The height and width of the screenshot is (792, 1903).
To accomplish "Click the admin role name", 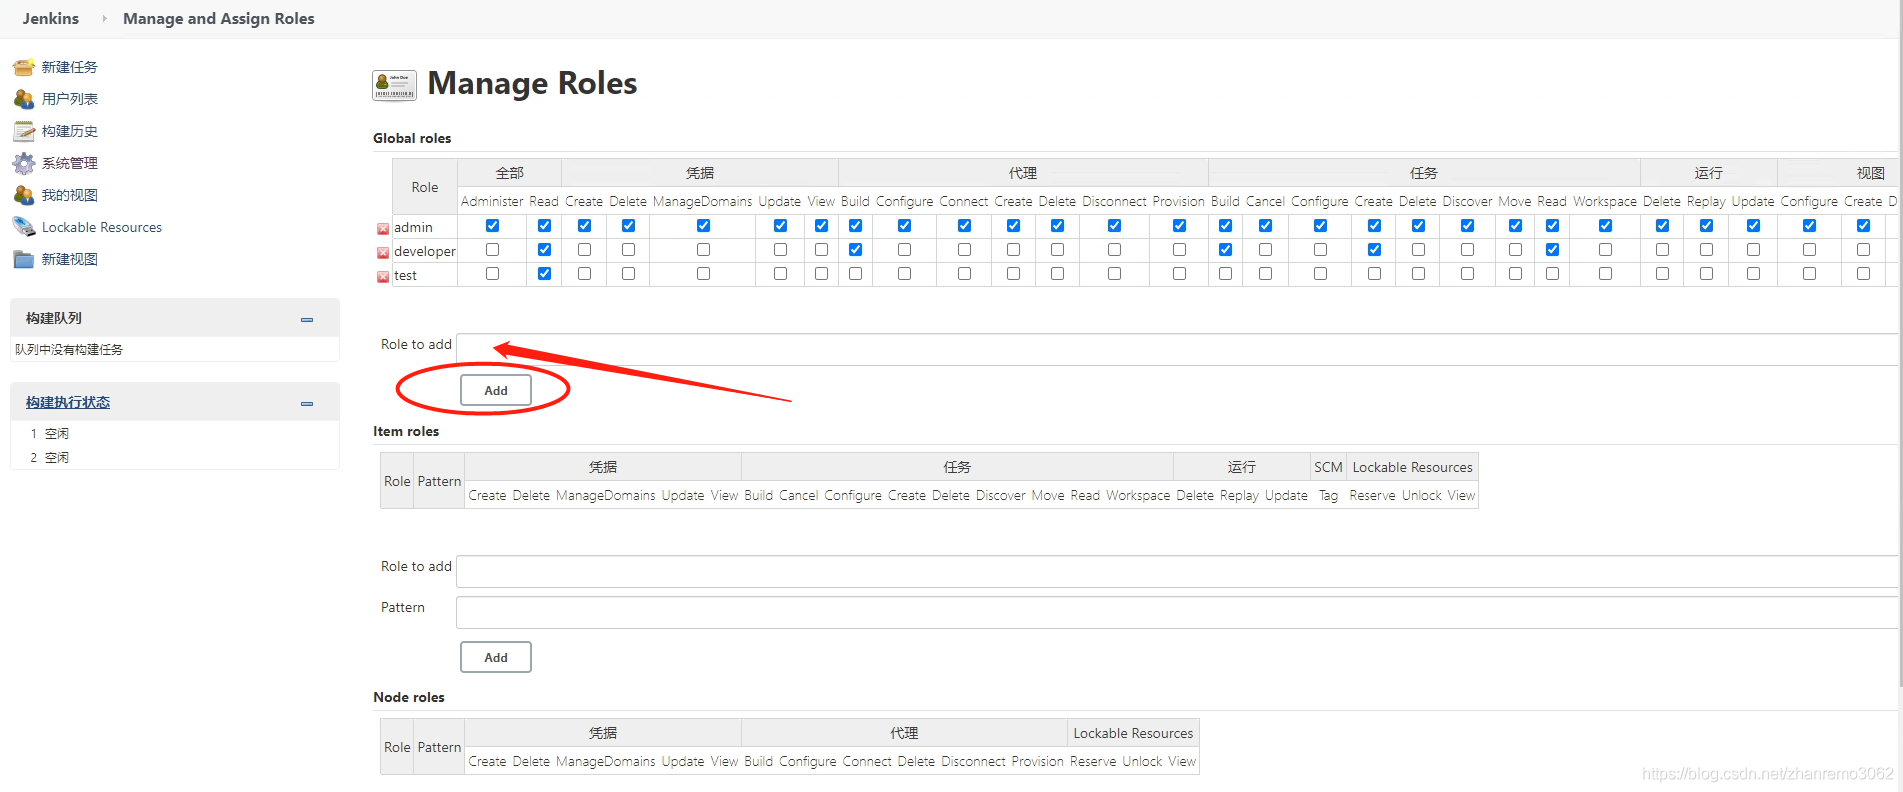I will tap(413, 227).
